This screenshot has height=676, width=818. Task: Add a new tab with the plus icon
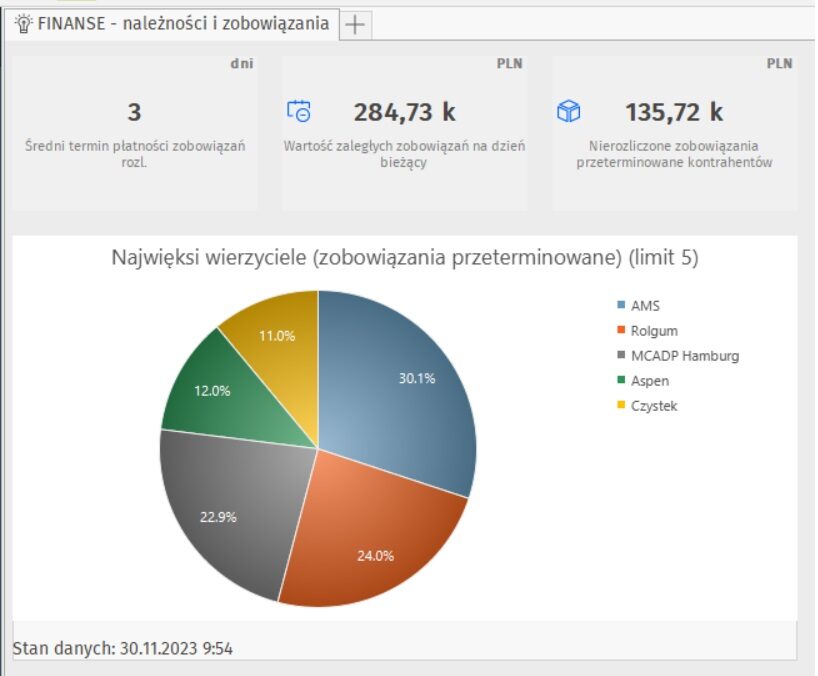click(x=356, y=25)
